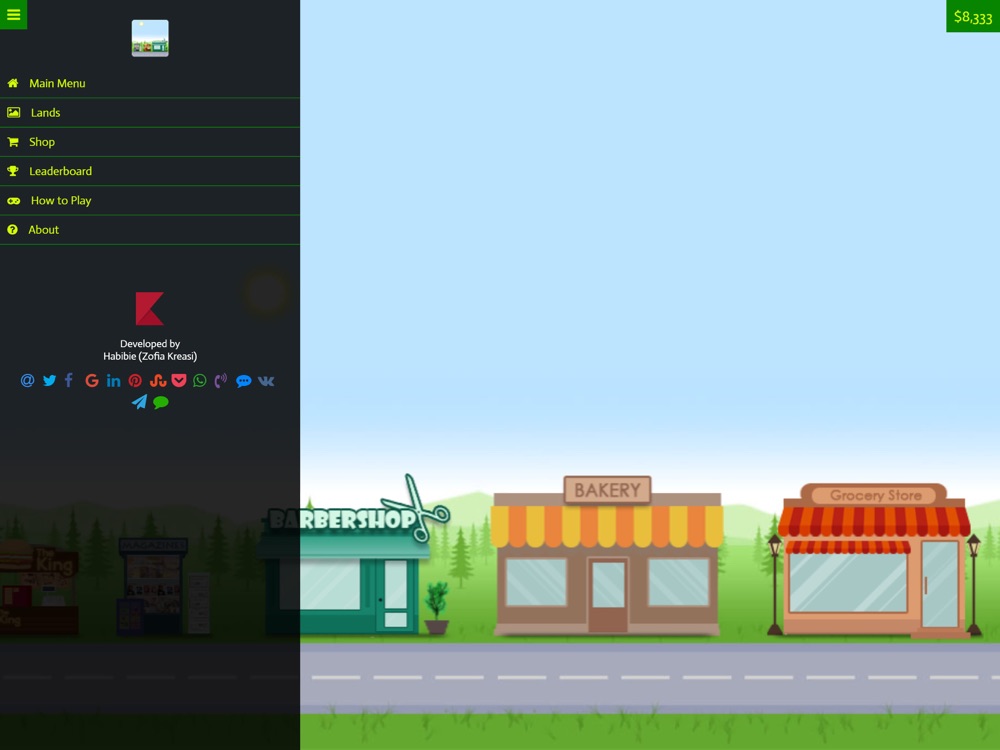The height and width of the screenshot is (750, 1000).
Task: Click the game logo thumbnail
Action: click(x=150, y=38)
